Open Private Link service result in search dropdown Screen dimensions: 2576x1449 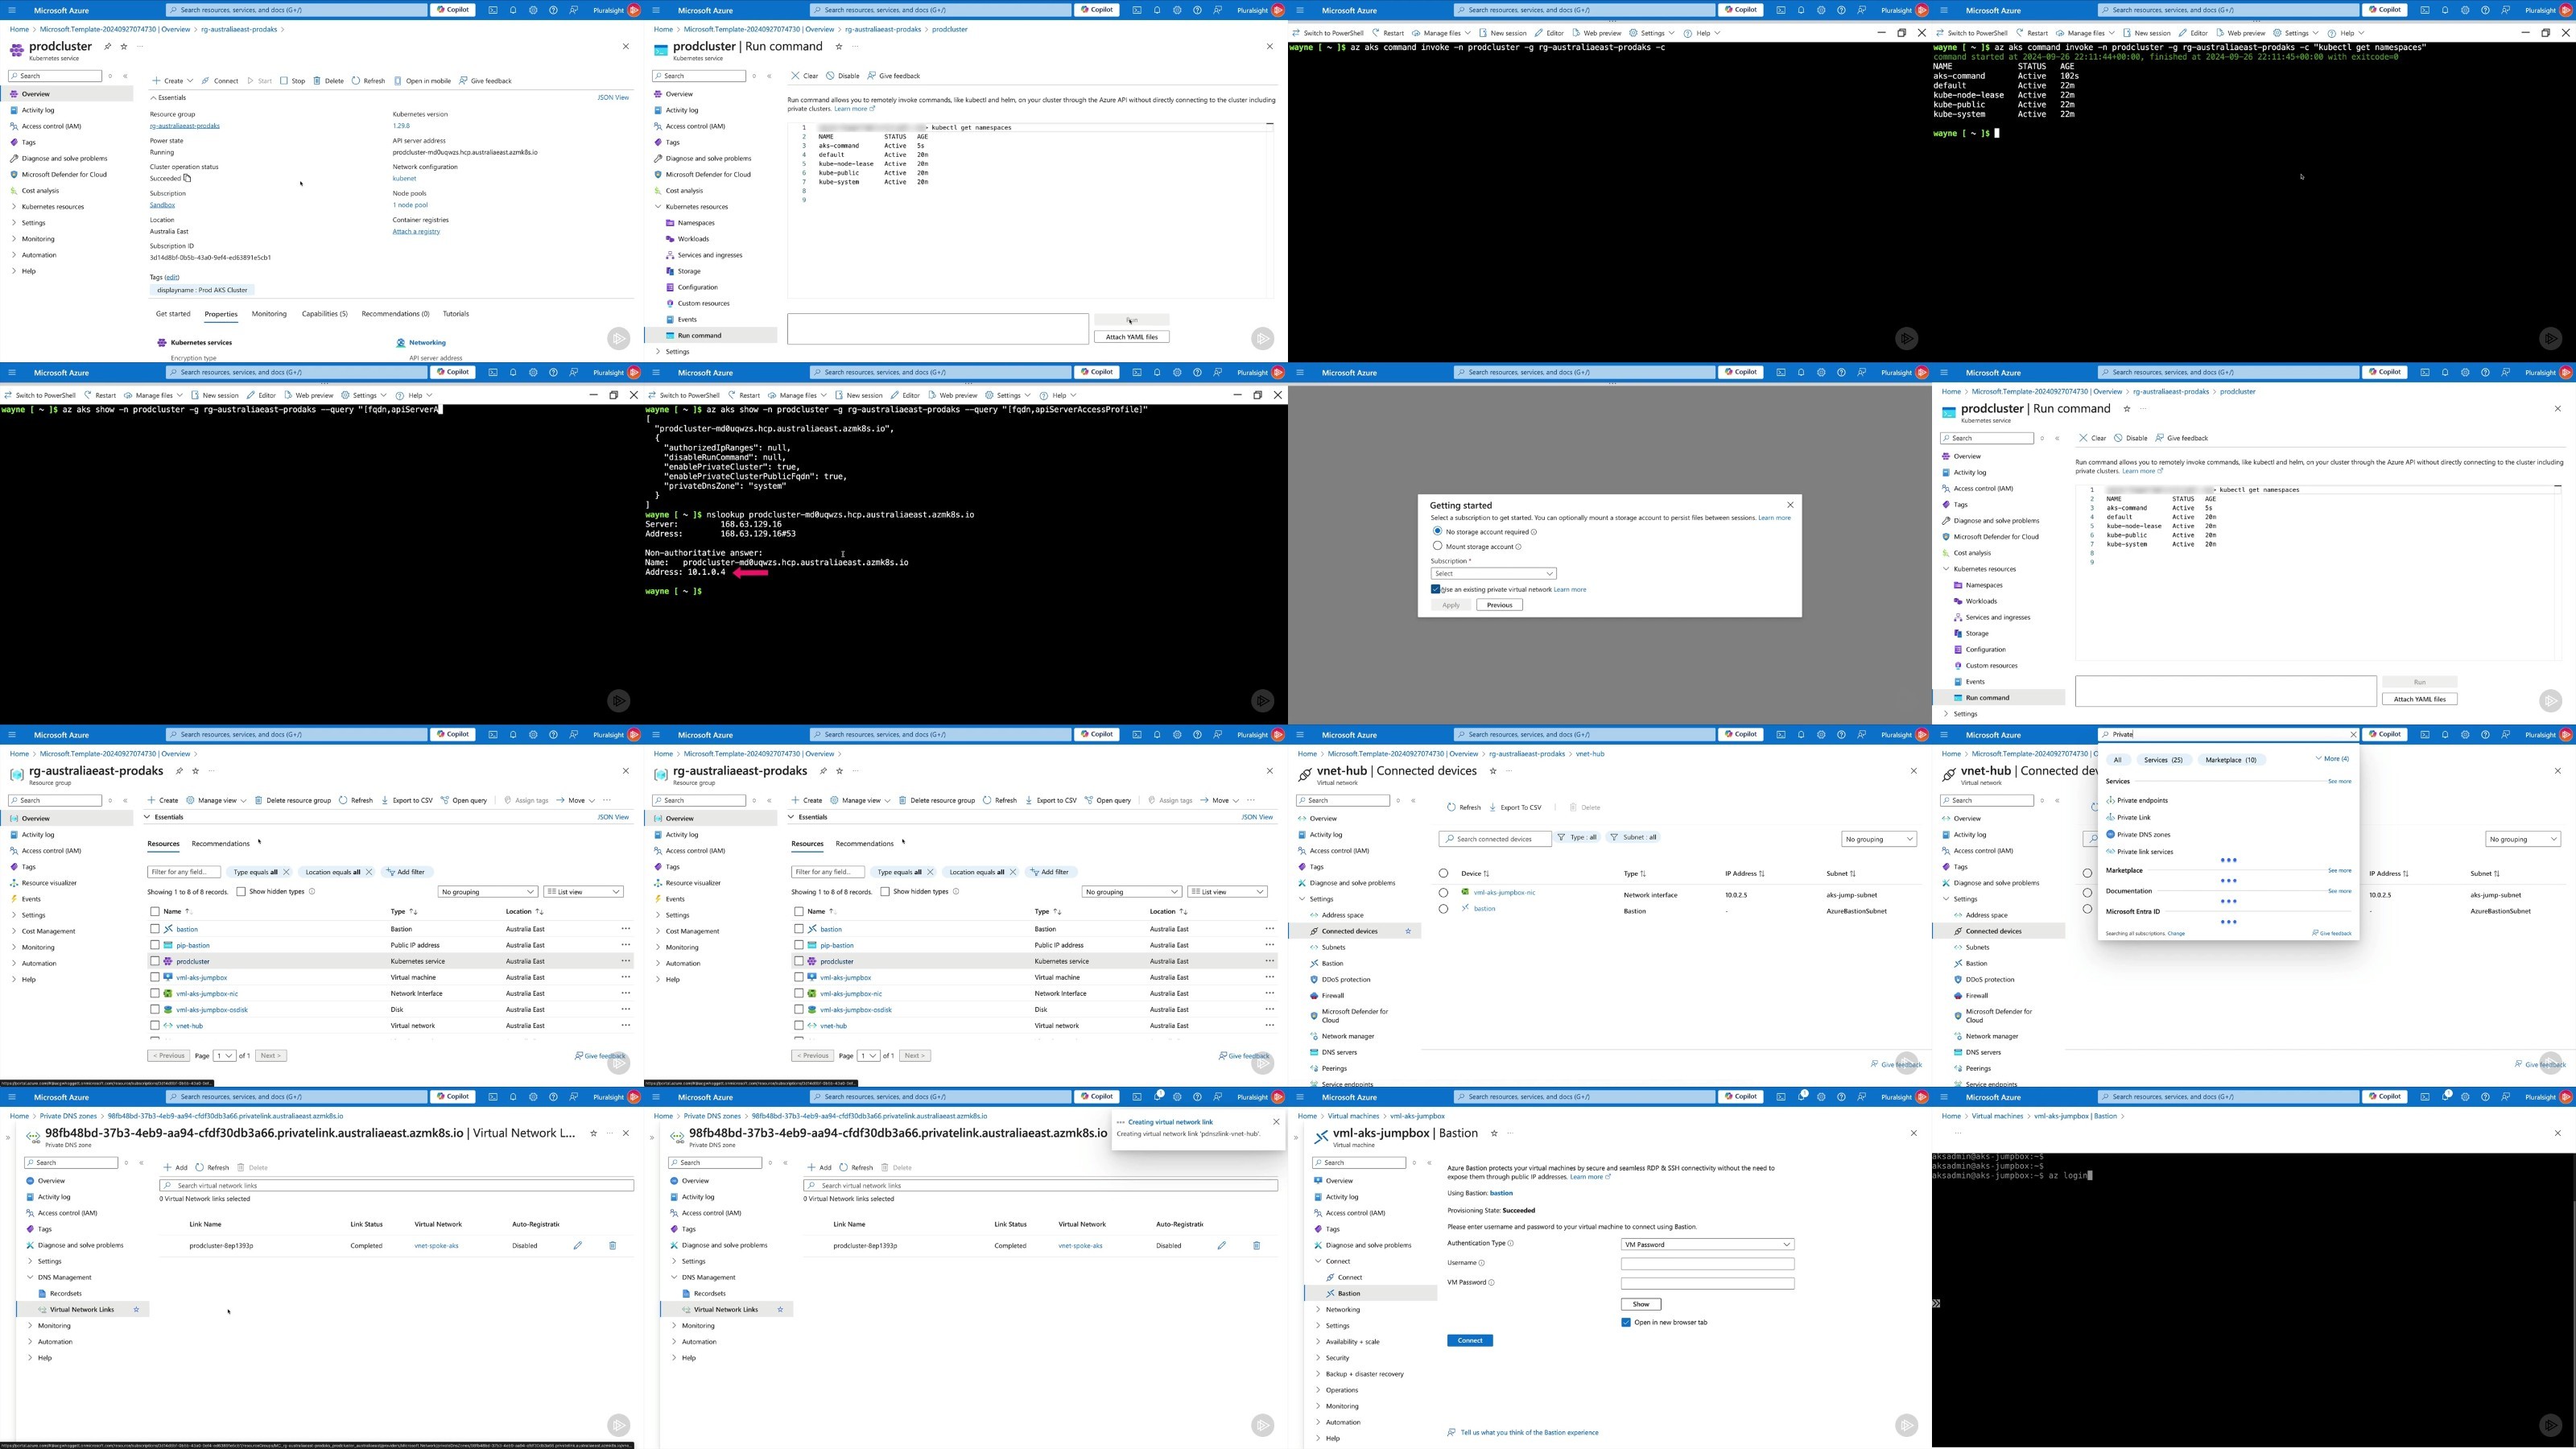point(2128,817)
